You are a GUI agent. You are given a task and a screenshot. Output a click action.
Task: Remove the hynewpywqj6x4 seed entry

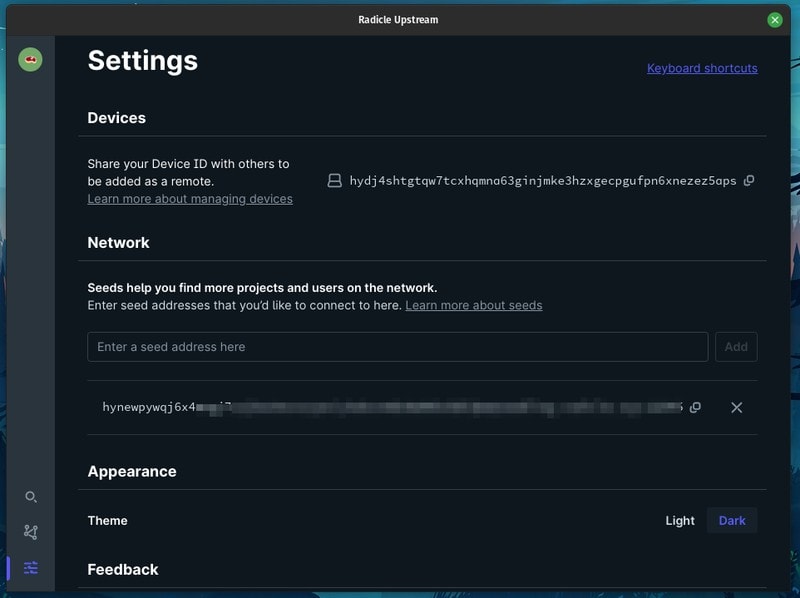[736, 407]
